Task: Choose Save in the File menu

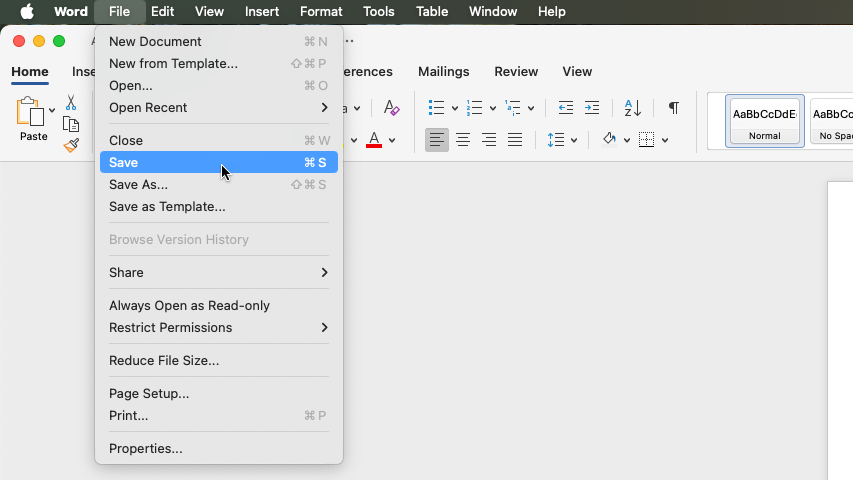Action: coord(219,162)
